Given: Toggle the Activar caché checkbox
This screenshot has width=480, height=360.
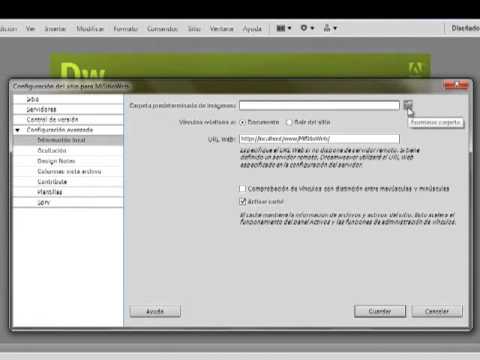Looking at the screenshot, I should (243, 201).
